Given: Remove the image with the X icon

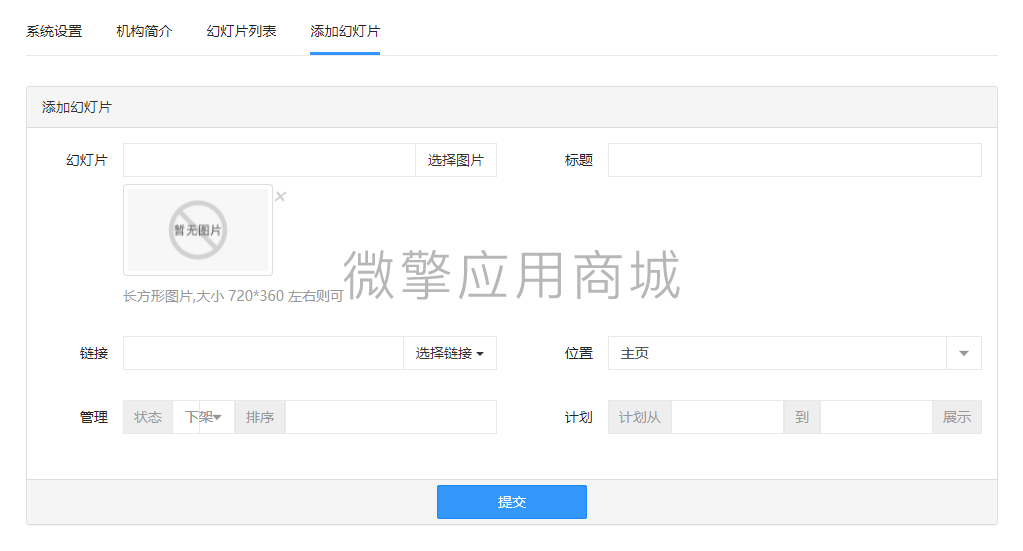Looking at the screenshot, I should pos(281,196).
